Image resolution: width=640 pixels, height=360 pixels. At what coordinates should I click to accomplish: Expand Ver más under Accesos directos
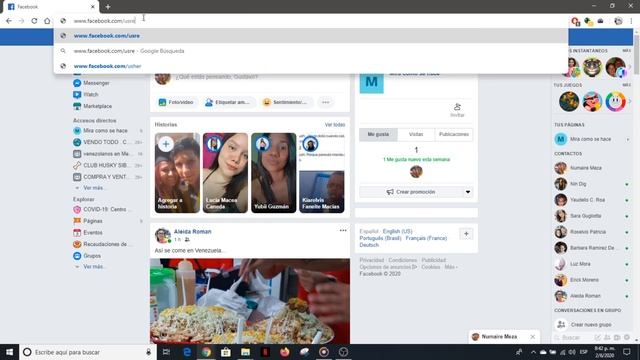(93, 188)
